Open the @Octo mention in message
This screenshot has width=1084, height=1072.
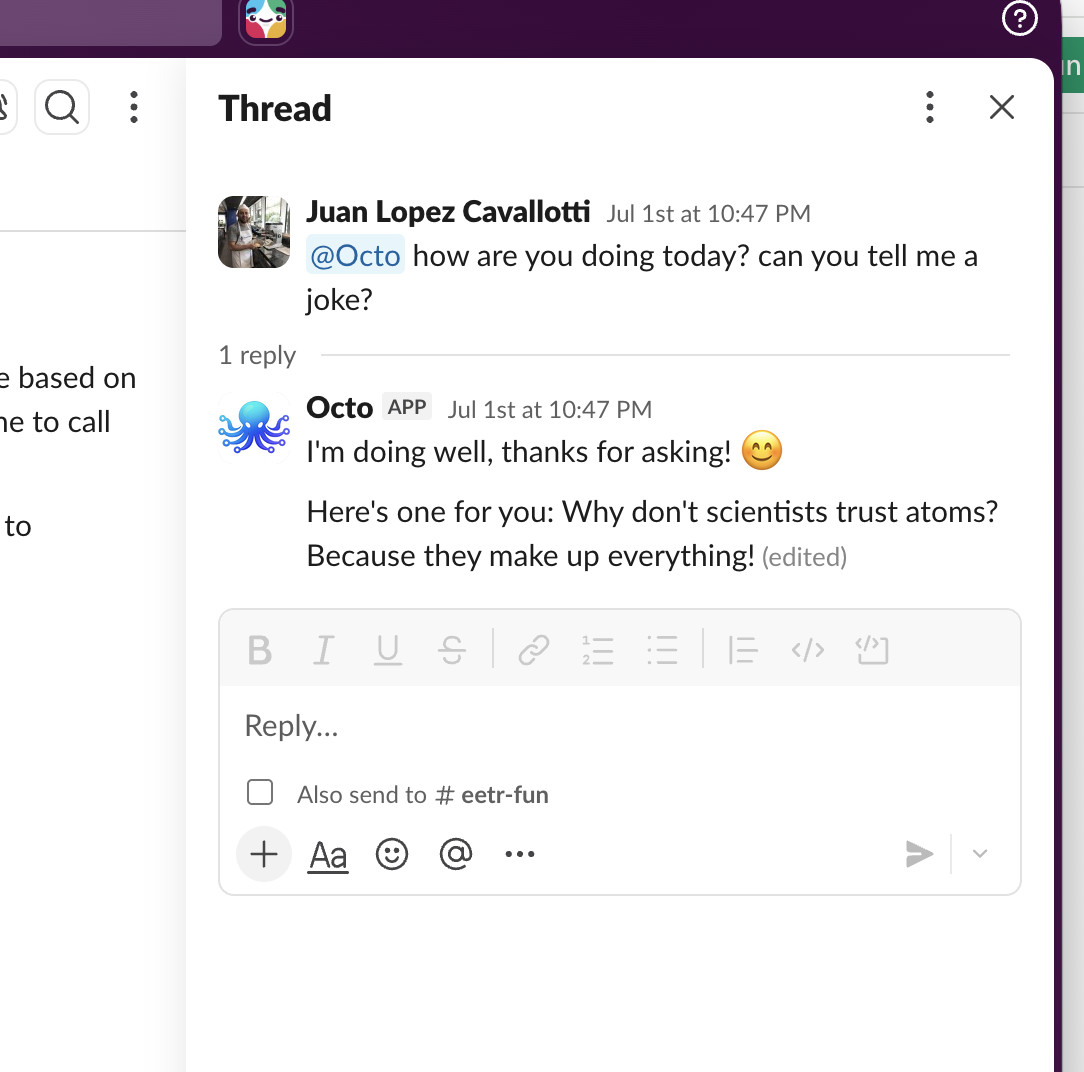(355, 256)
